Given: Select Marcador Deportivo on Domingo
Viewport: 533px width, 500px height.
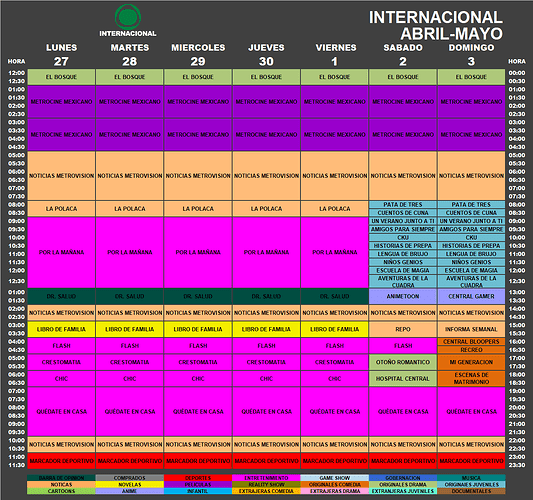Looking at the screenshot, I should [x=471, y=461].
